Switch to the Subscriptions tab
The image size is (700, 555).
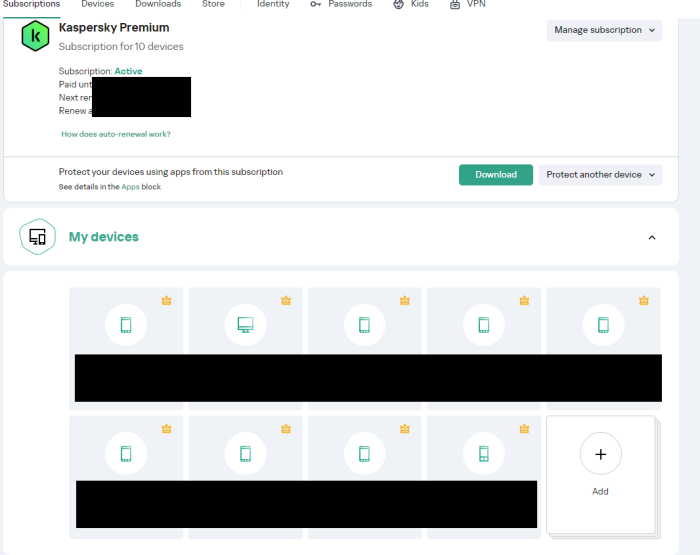click(31, 4)
